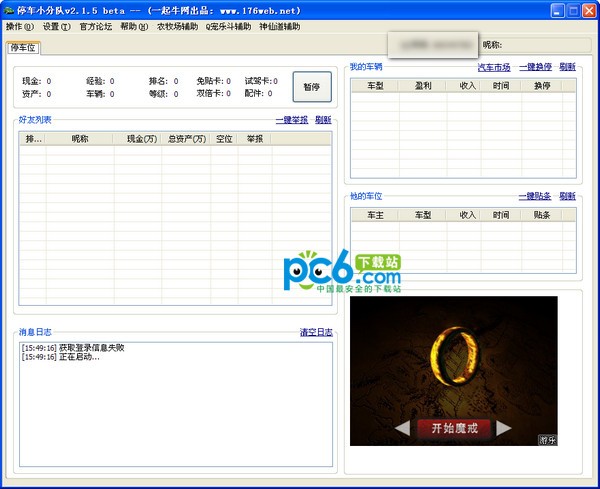The height and width of the screenshot is (489, 600).
Task: Click the 盈利 column header in 我的车辆
Action: (422, 86)
